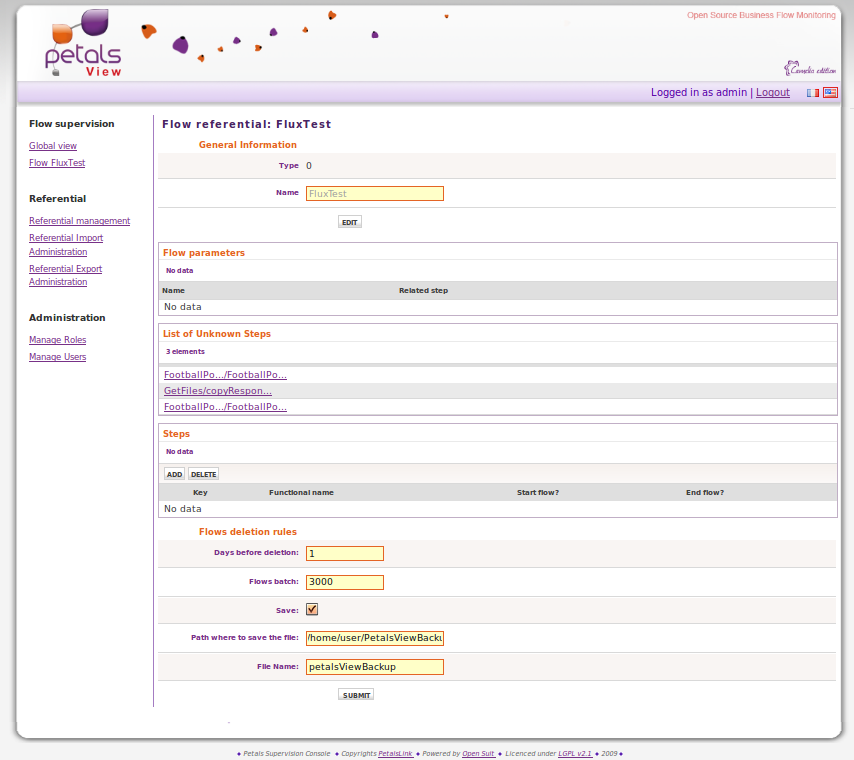
Task: Click the DELETE button in Steps
Action: point(204,474)
